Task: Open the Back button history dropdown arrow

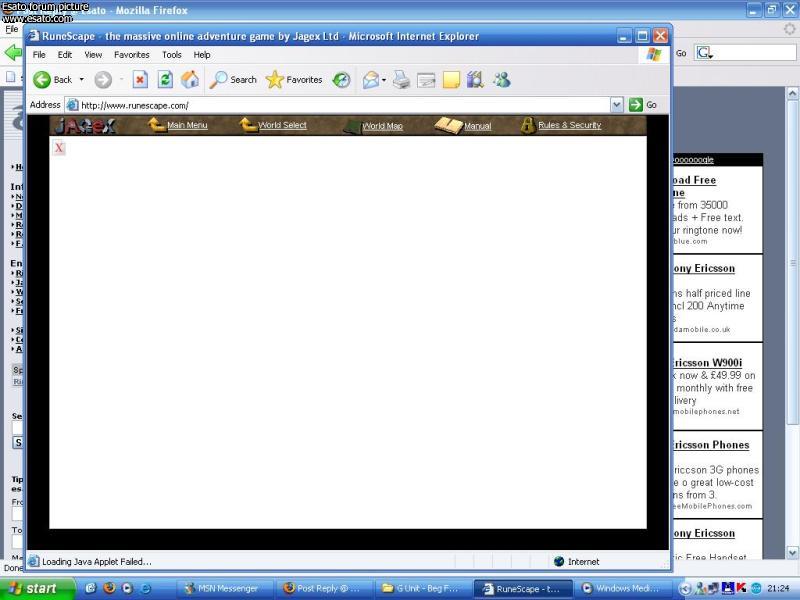Action: coord(82,80)
